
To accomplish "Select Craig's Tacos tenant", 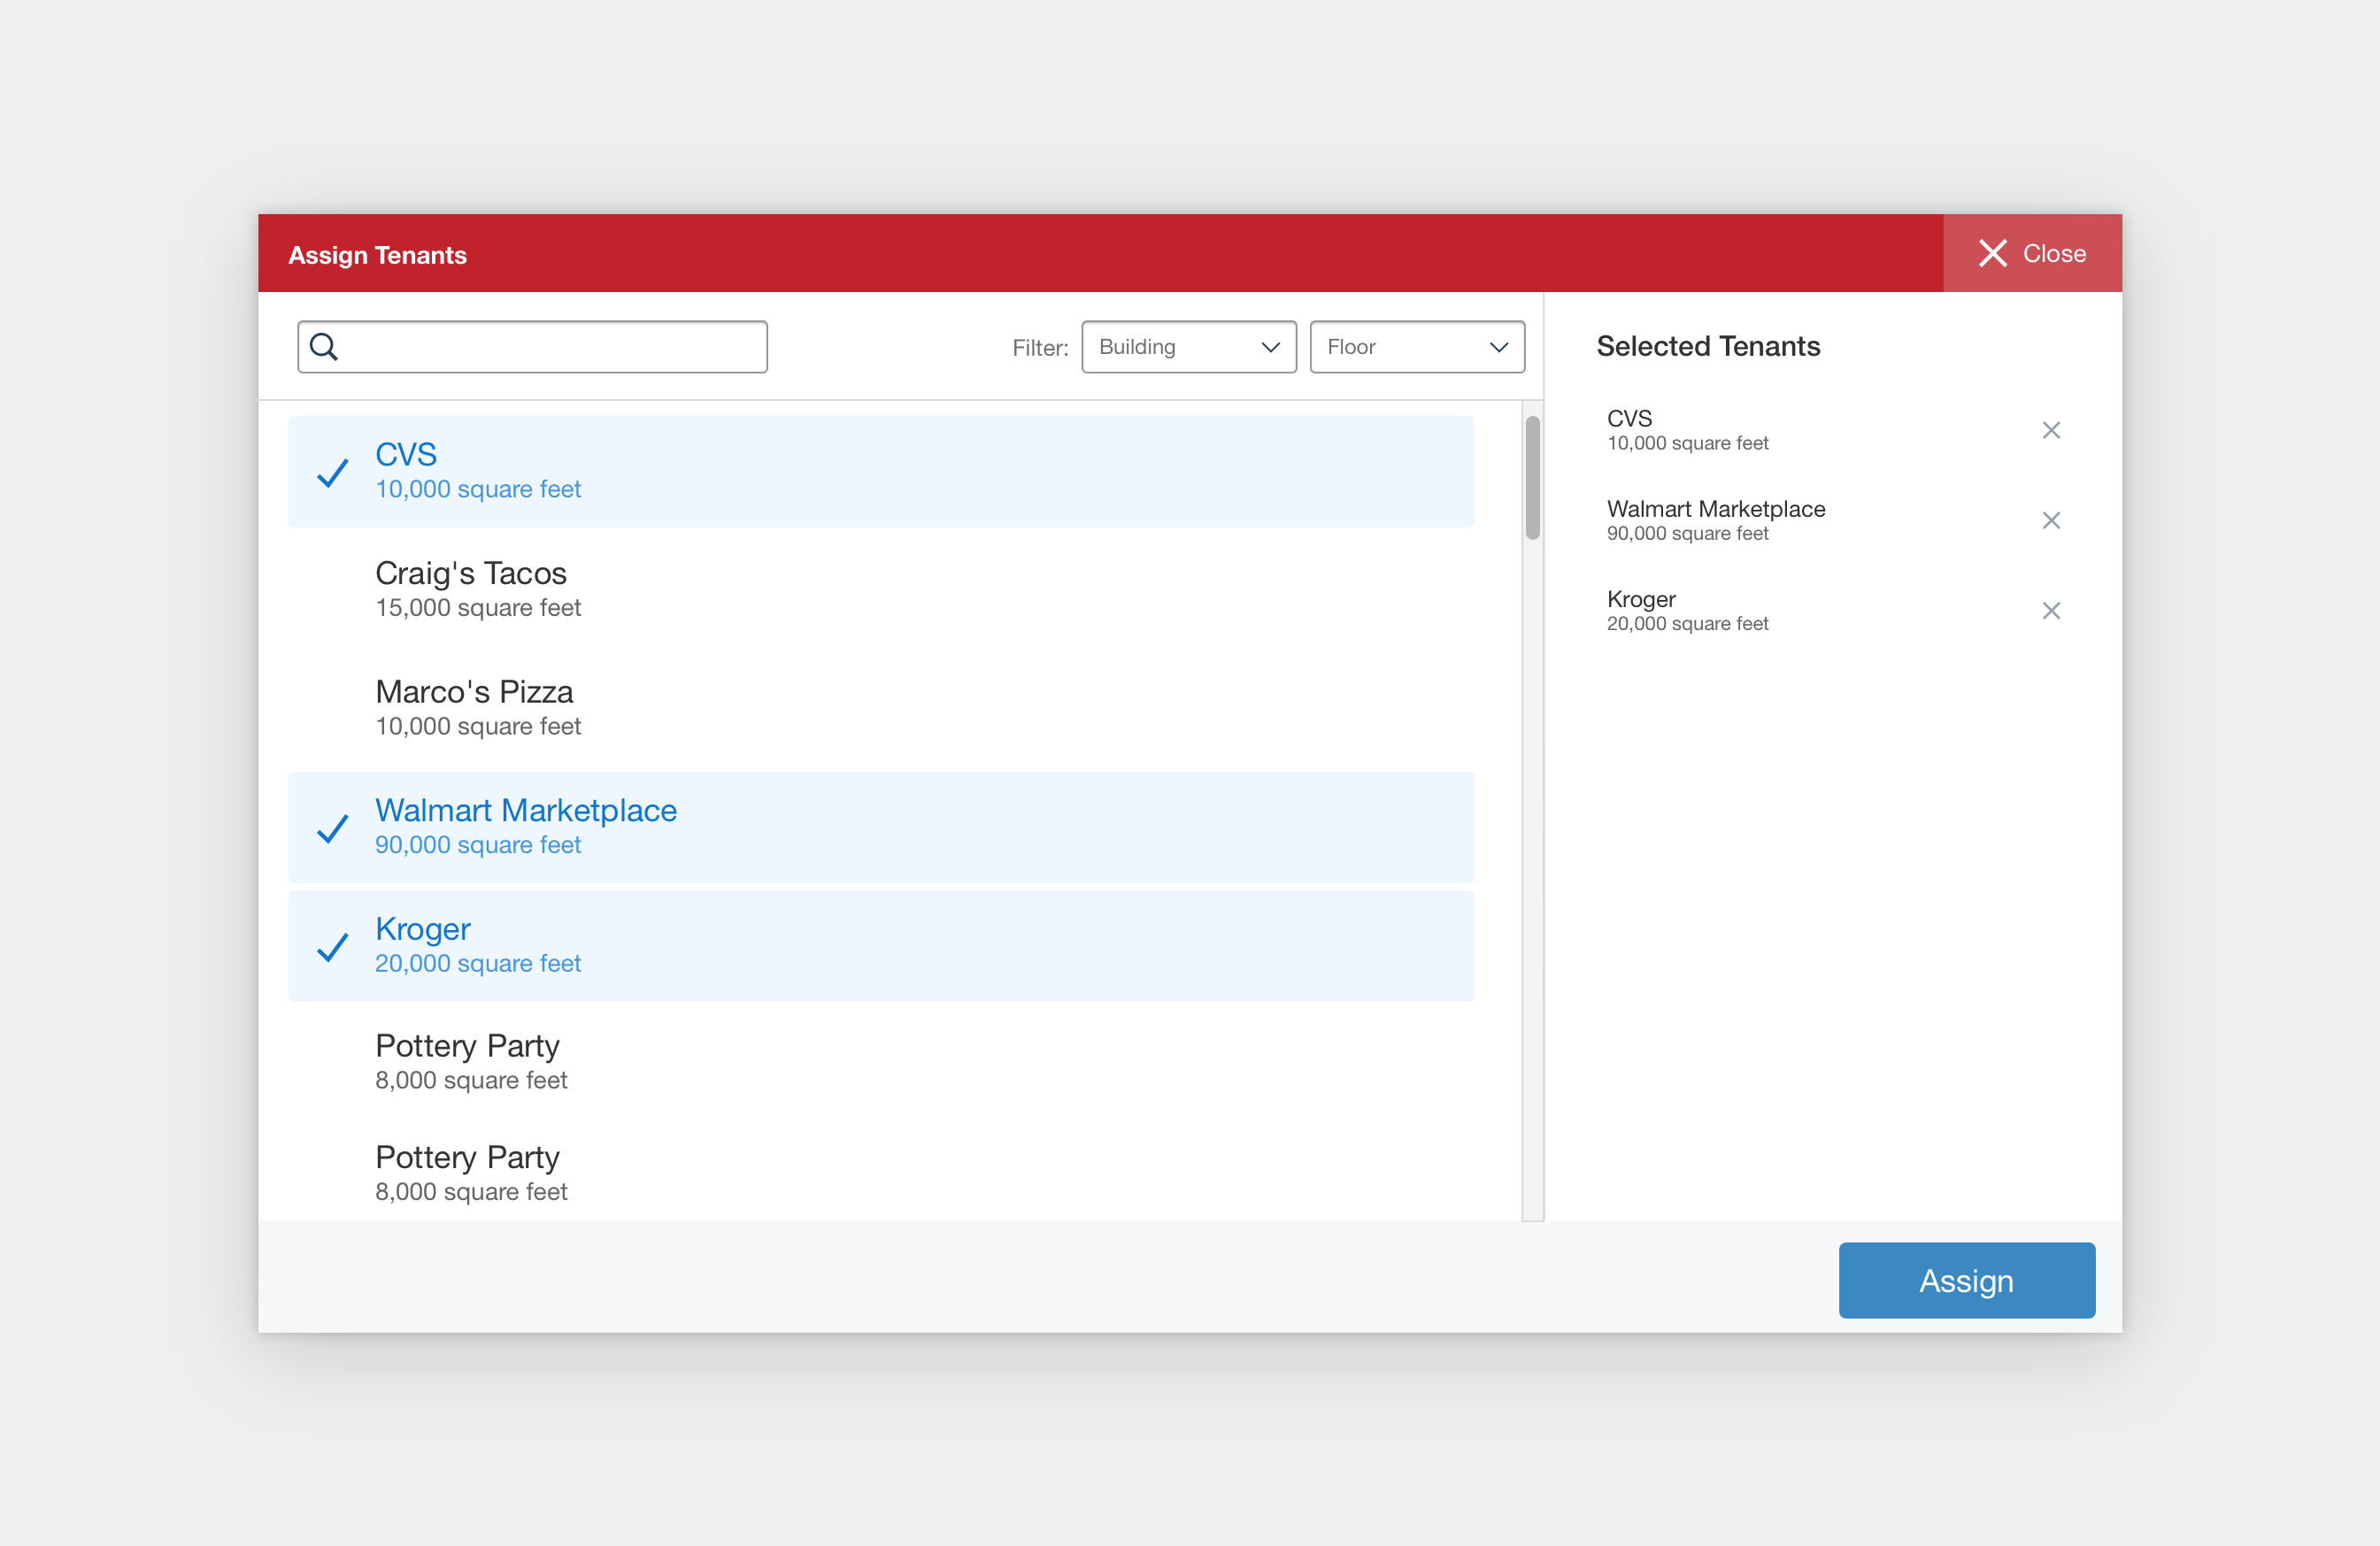I will pos(880,589).
